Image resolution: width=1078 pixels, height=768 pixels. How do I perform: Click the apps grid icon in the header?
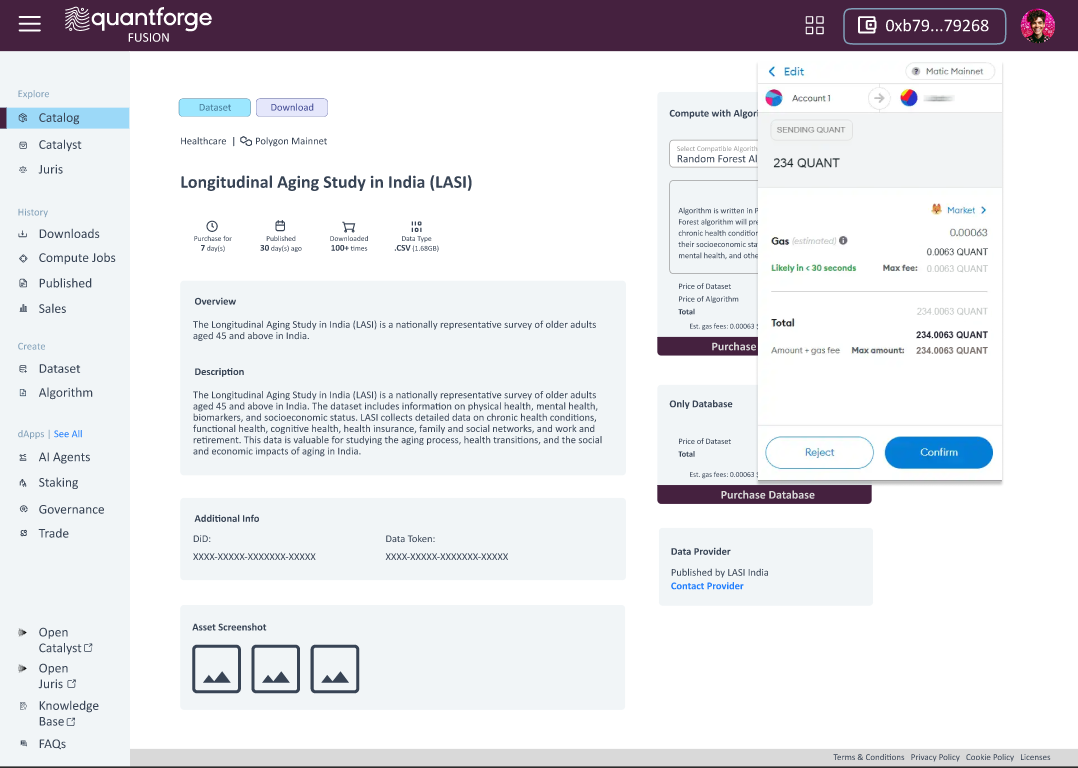pos(814,25)
